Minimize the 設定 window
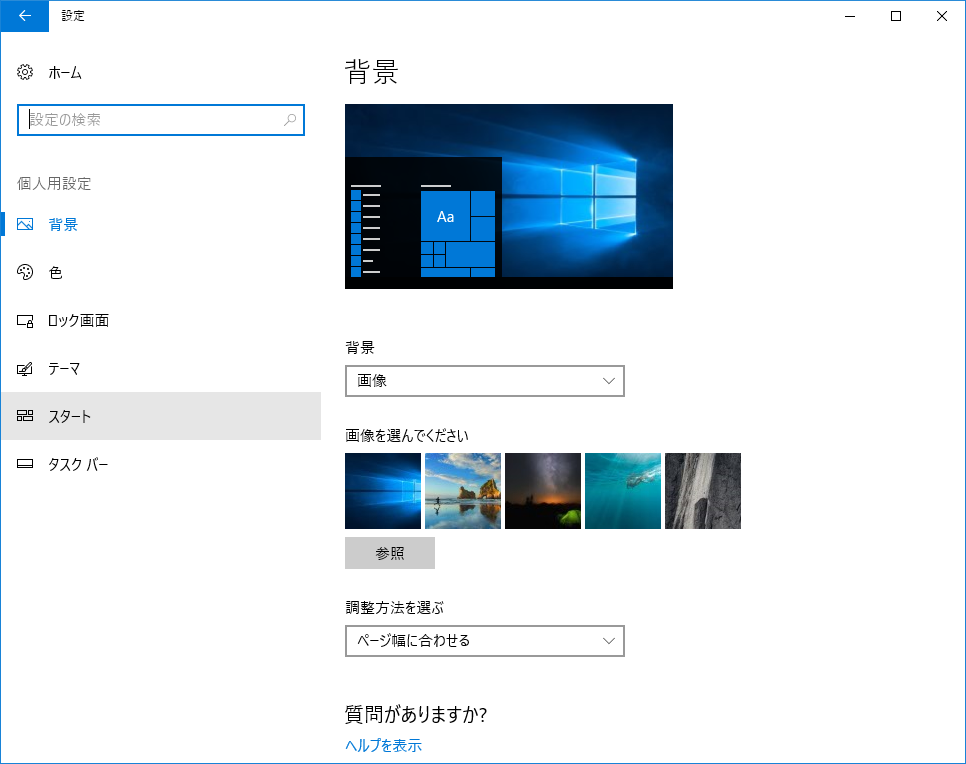The height and width of the screenshot is (764, 966). tap(850, 16)
